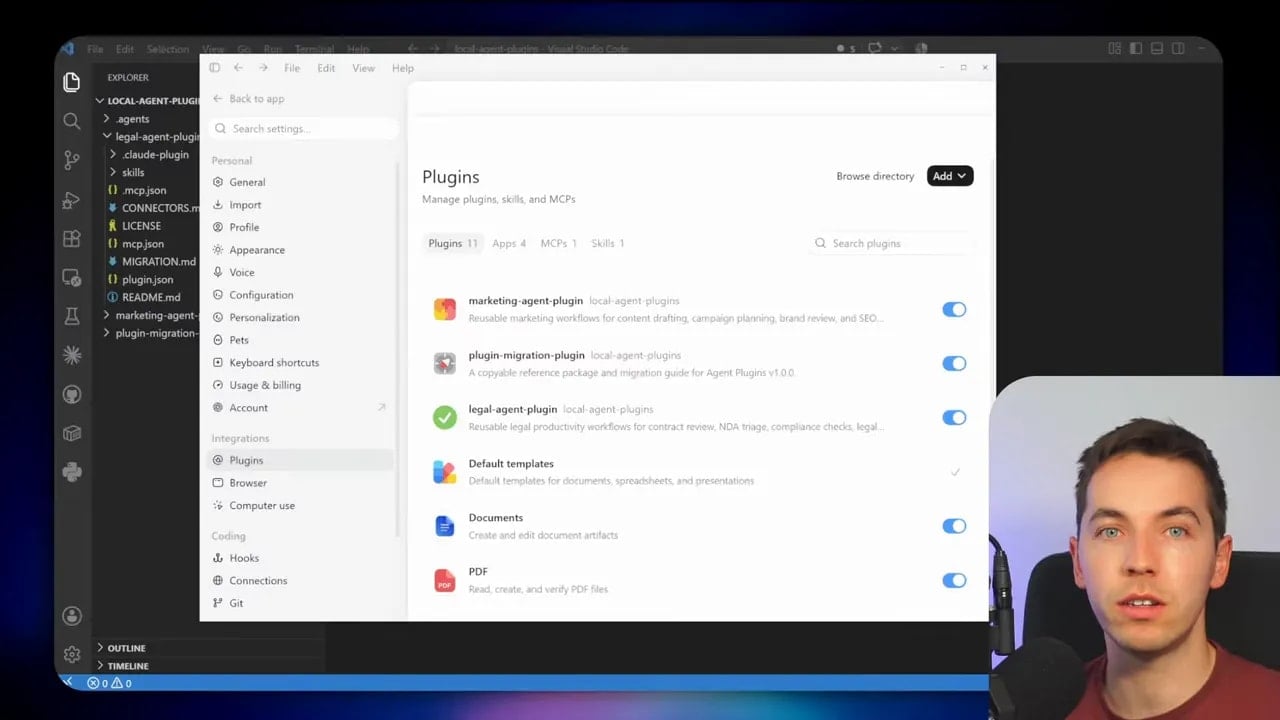Go forward with the settings window arrow
1280x720 pixels.
(263, 68)
